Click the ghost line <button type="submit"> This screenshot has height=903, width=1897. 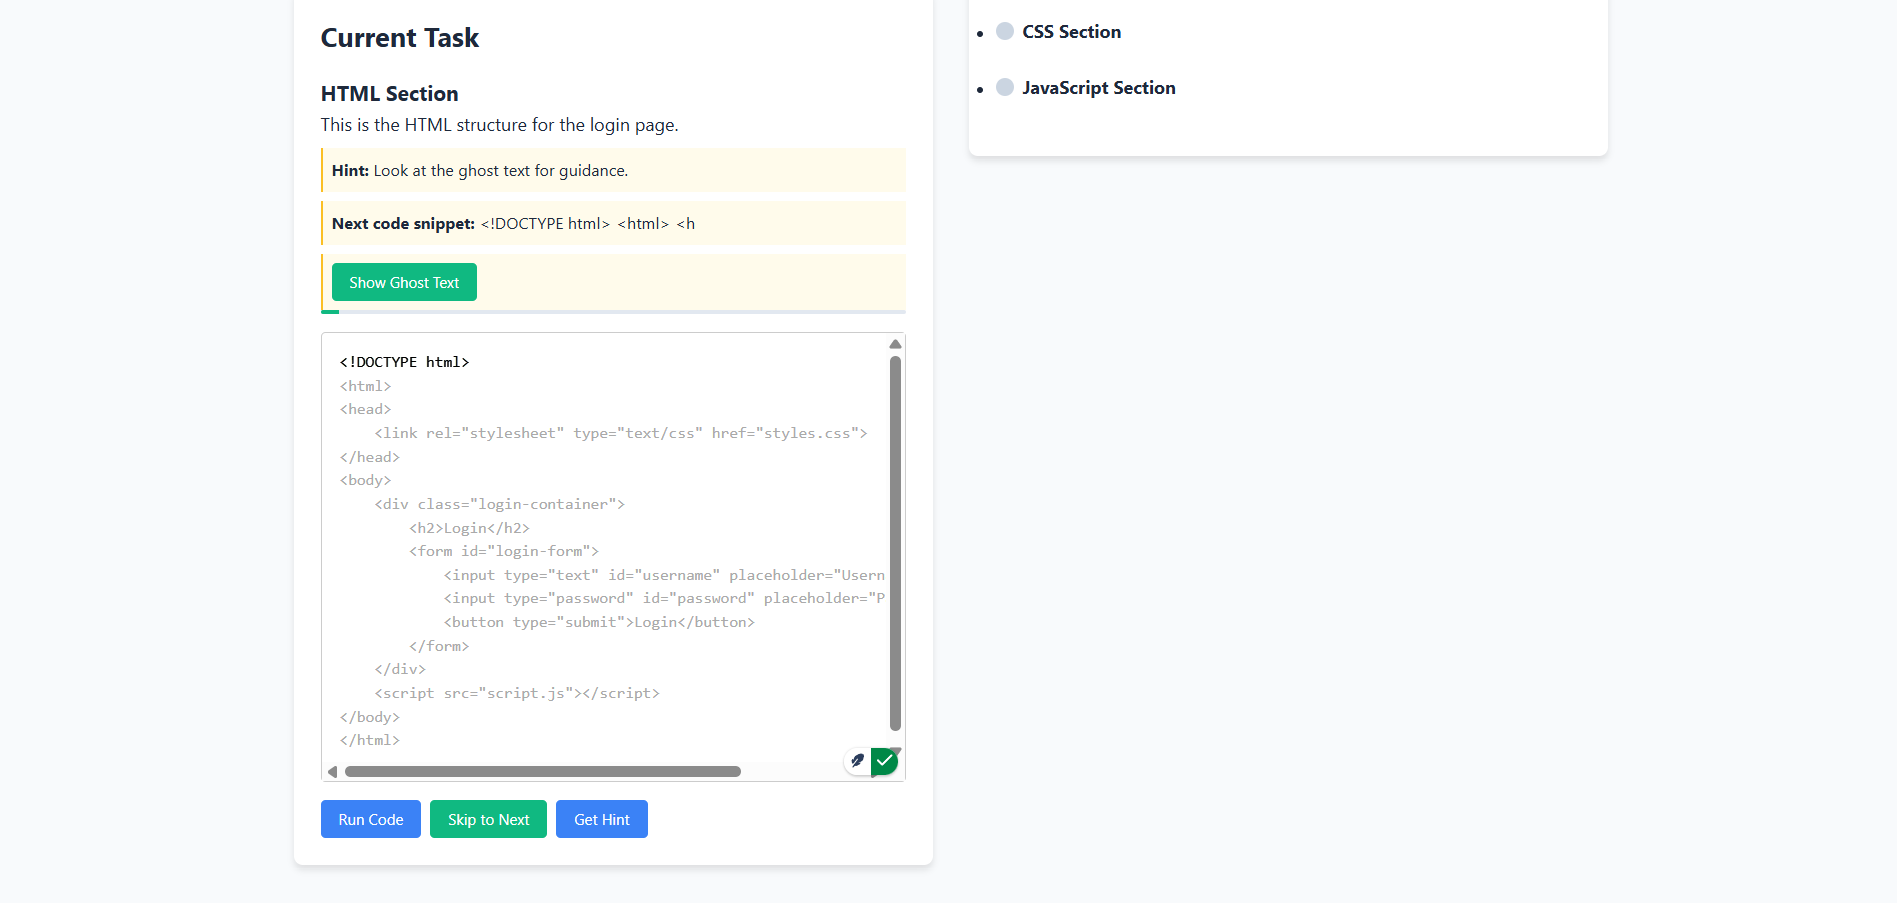tap(599, 622)
